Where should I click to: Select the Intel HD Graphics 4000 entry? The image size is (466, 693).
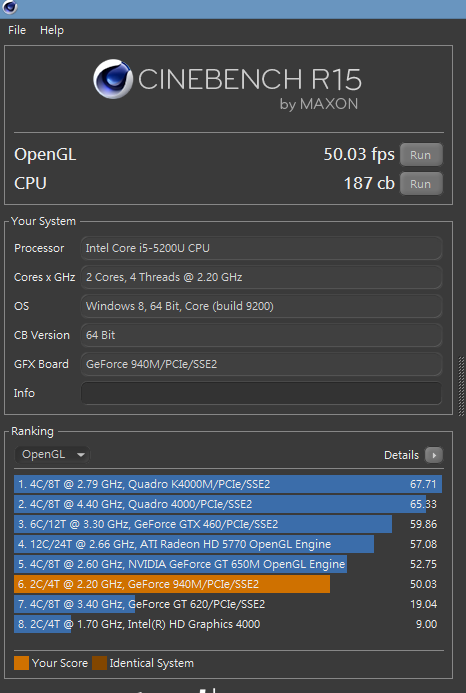[228, 624]
